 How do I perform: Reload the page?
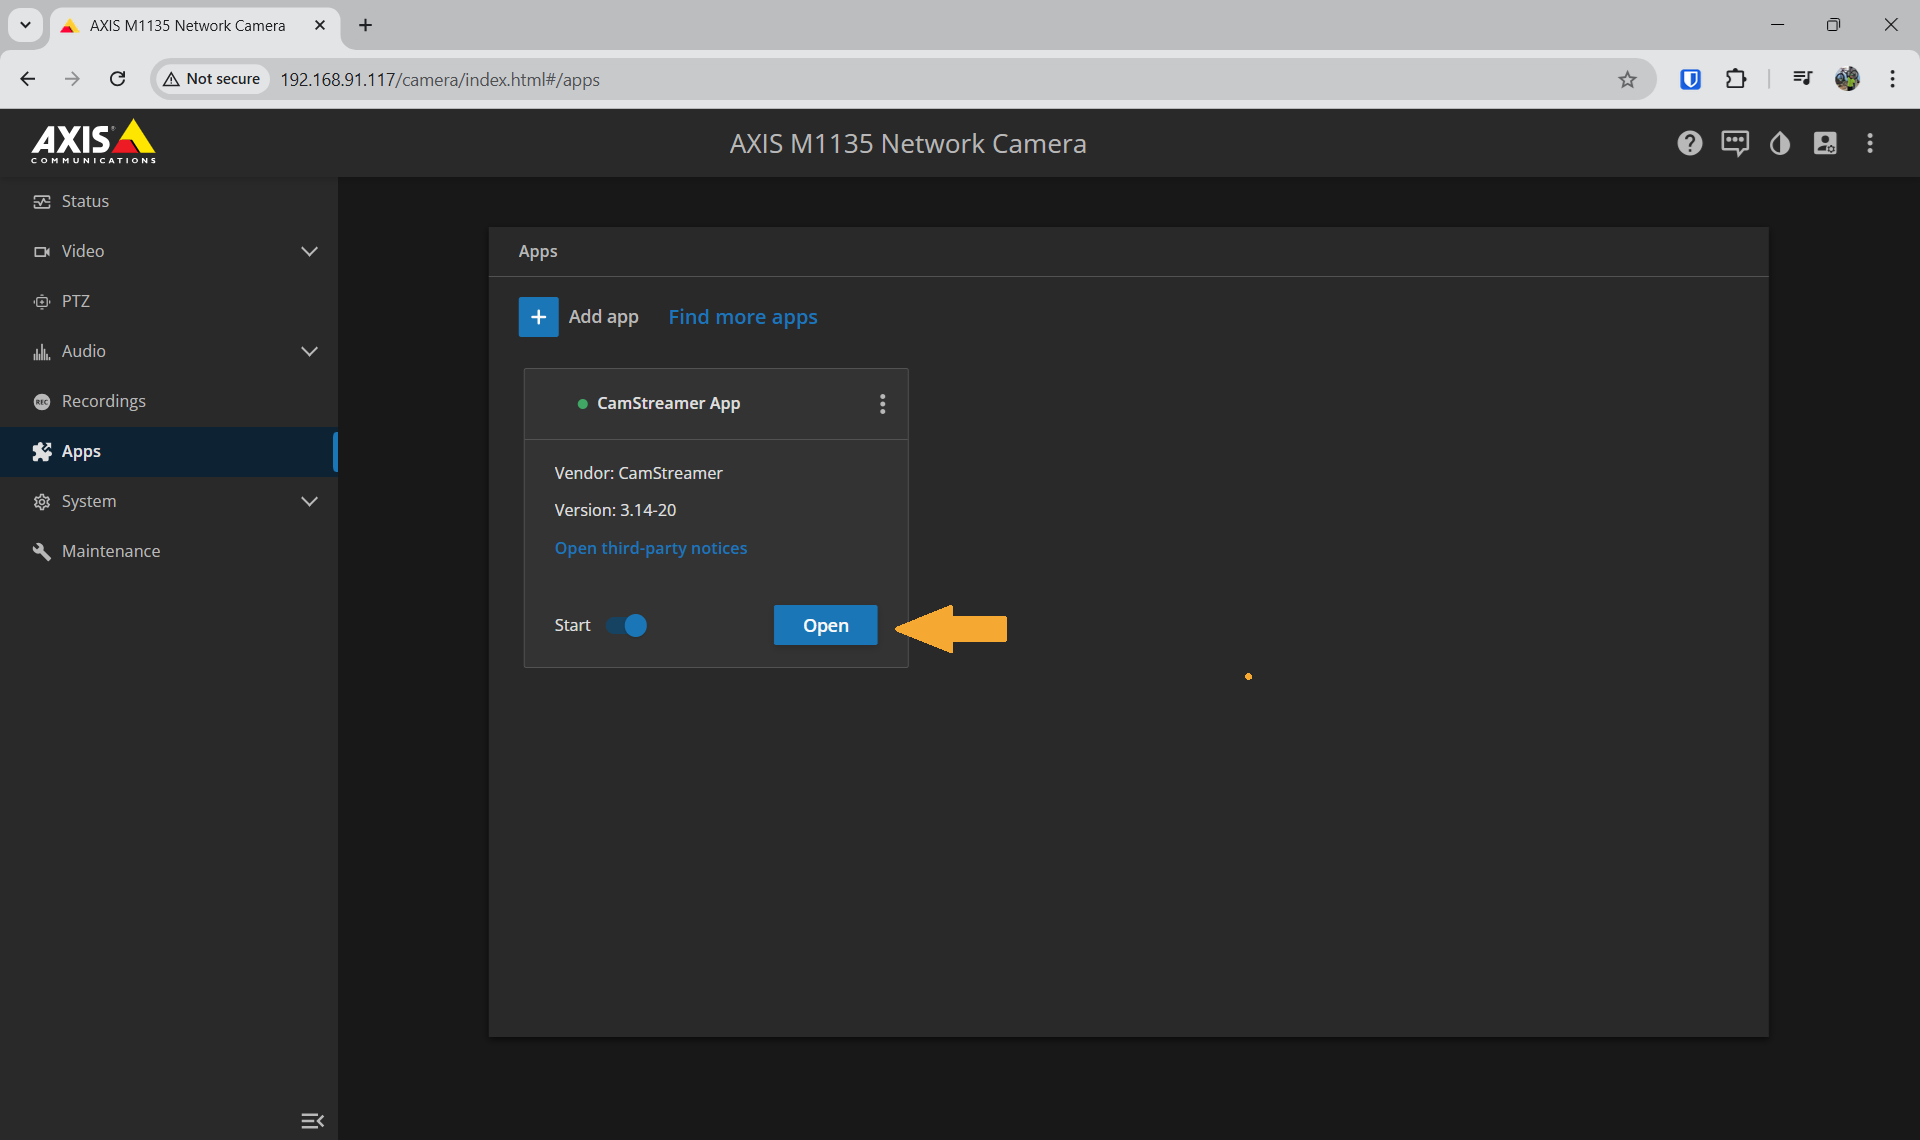tap(117, 79)
